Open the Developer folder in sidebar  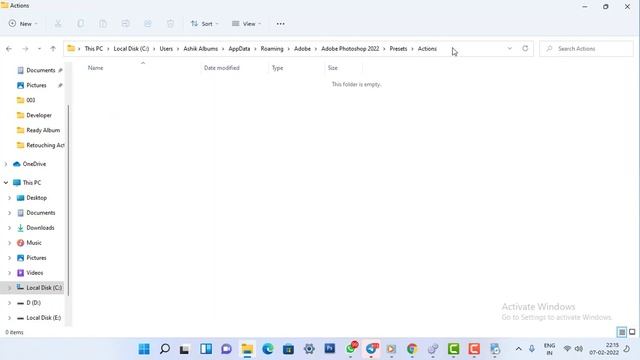pyautogui.click(x=34, y=115)
